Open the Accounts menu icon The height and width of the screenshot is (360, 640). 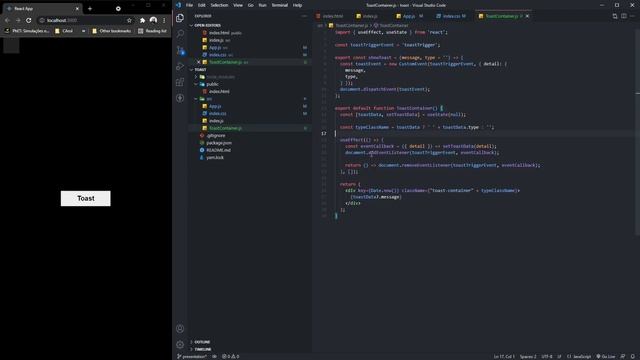pos(180,329)
